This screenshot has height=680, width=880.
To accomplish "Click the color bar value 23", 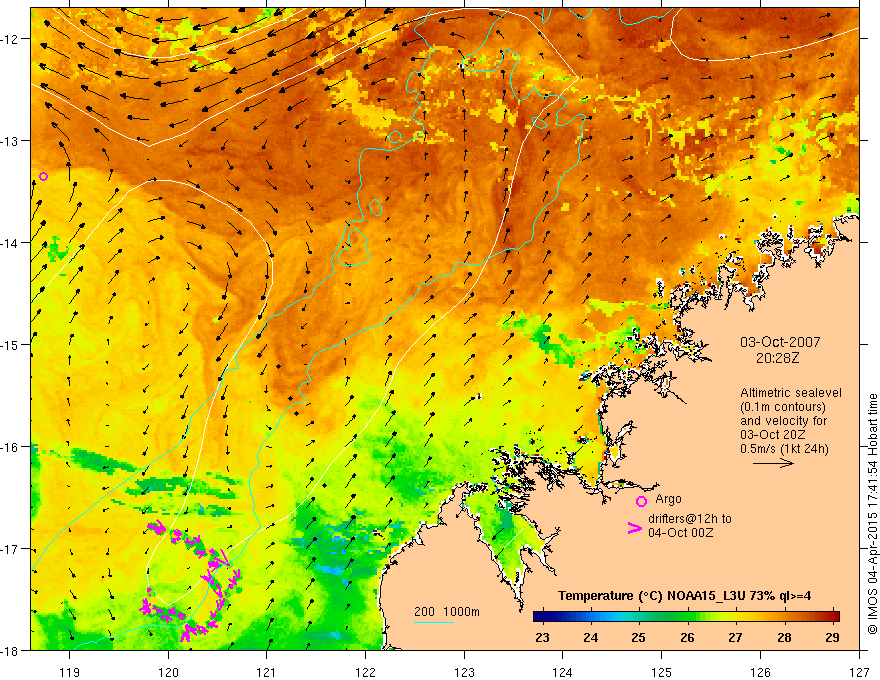I will pyautogui.click(x=542, y=637).
